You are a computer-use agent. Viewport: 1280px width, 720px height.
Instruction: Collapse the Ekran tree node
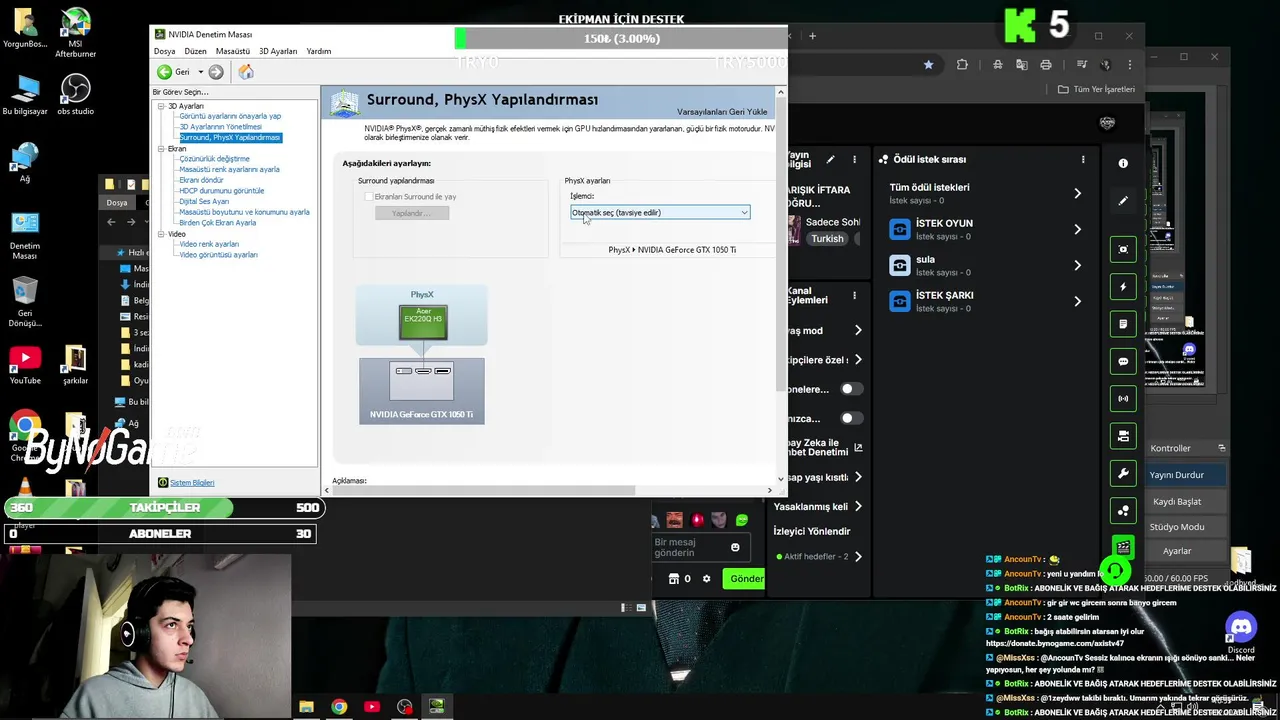[x=160, y=149]
